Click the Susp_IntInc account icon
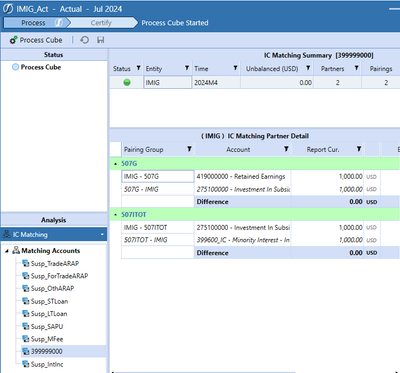Viewport: 400px width, 373px height. pos(26,364)
